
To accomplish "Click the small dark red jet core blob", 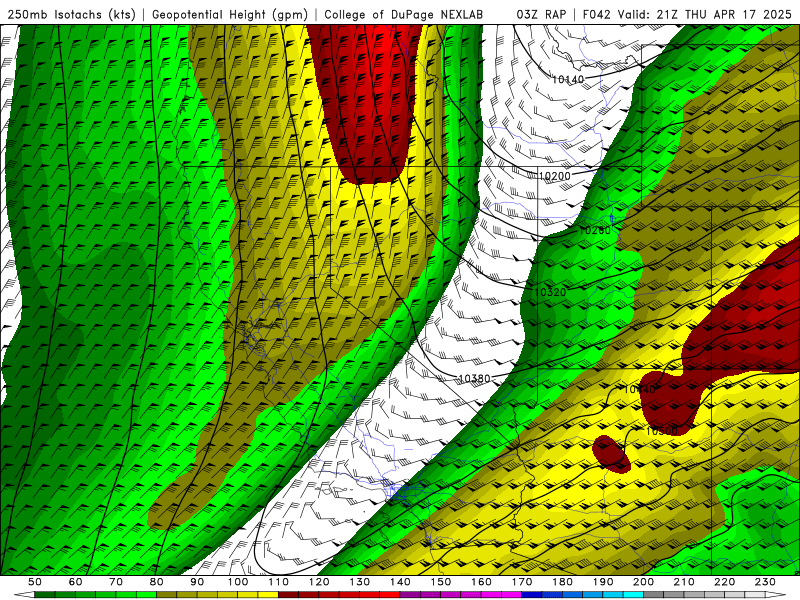I will (611, 454).
